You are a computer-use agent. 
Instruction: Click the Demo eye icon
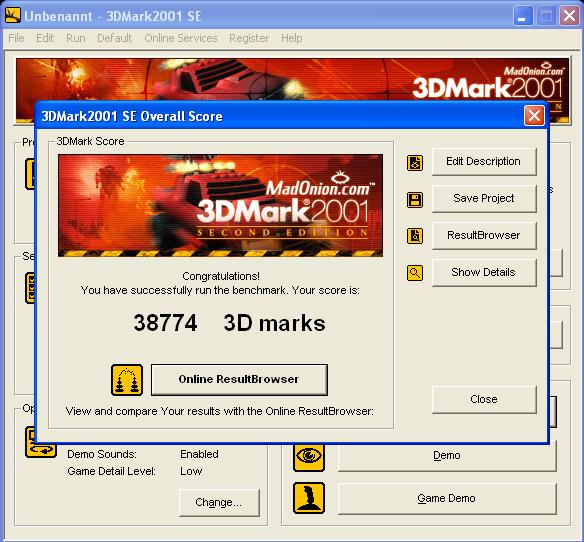(309, 456)
